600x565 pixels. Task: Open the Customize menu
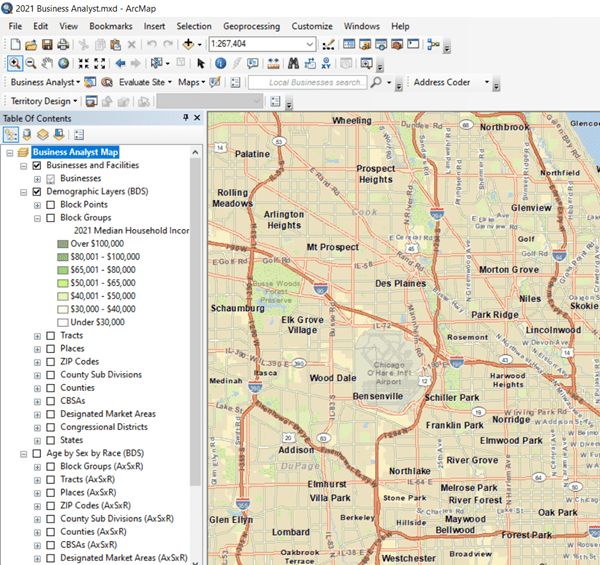click(x=312, y=26)
